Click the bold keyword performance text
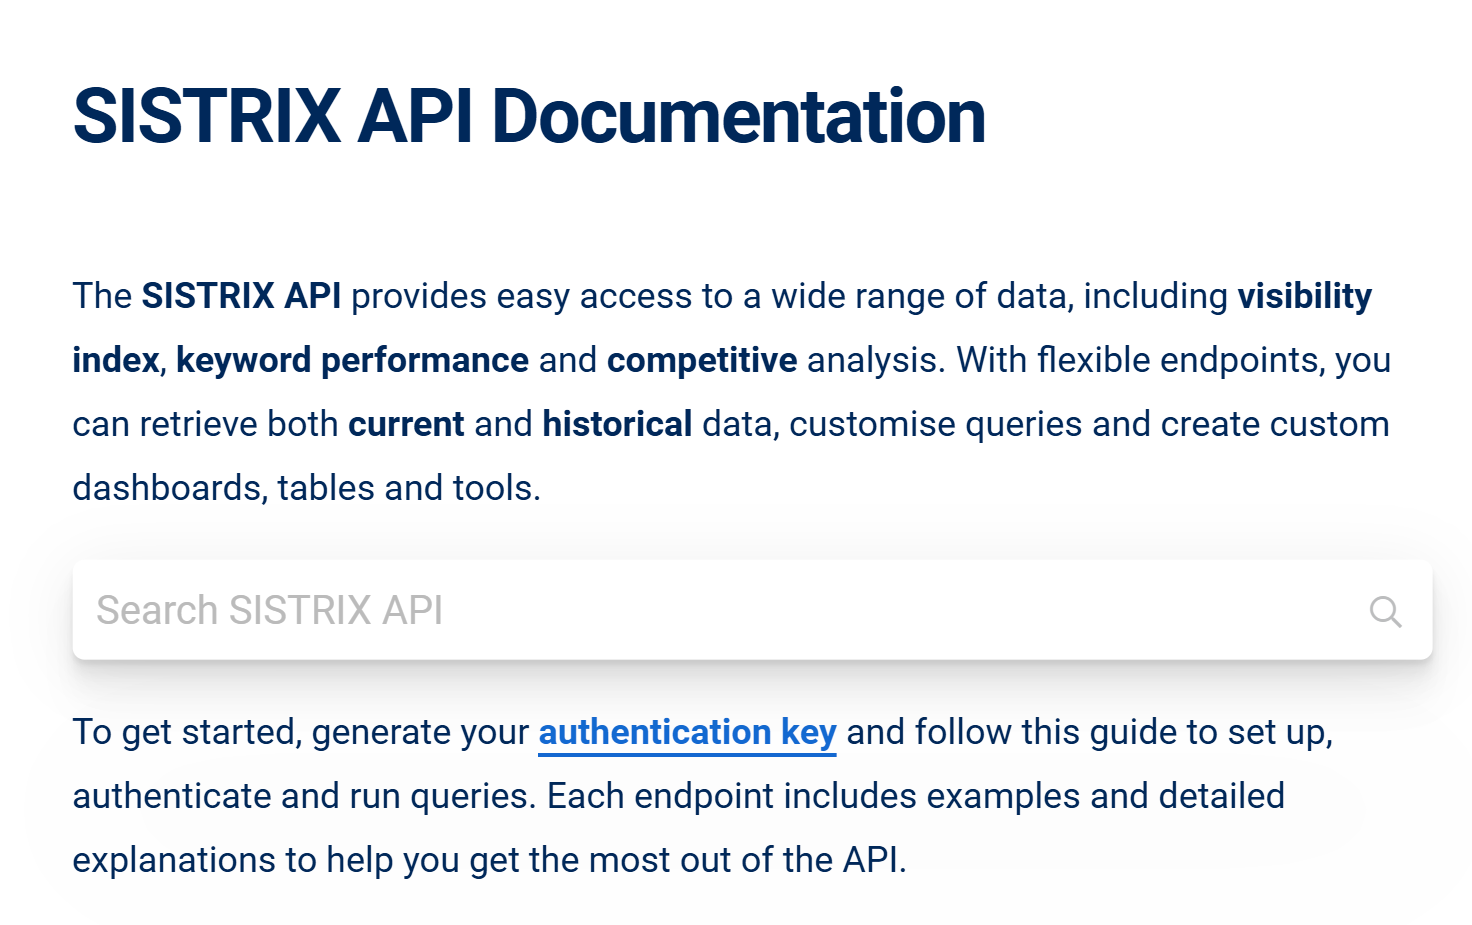The height and width of the screenshot is (925, 1472). pos(352,359)
